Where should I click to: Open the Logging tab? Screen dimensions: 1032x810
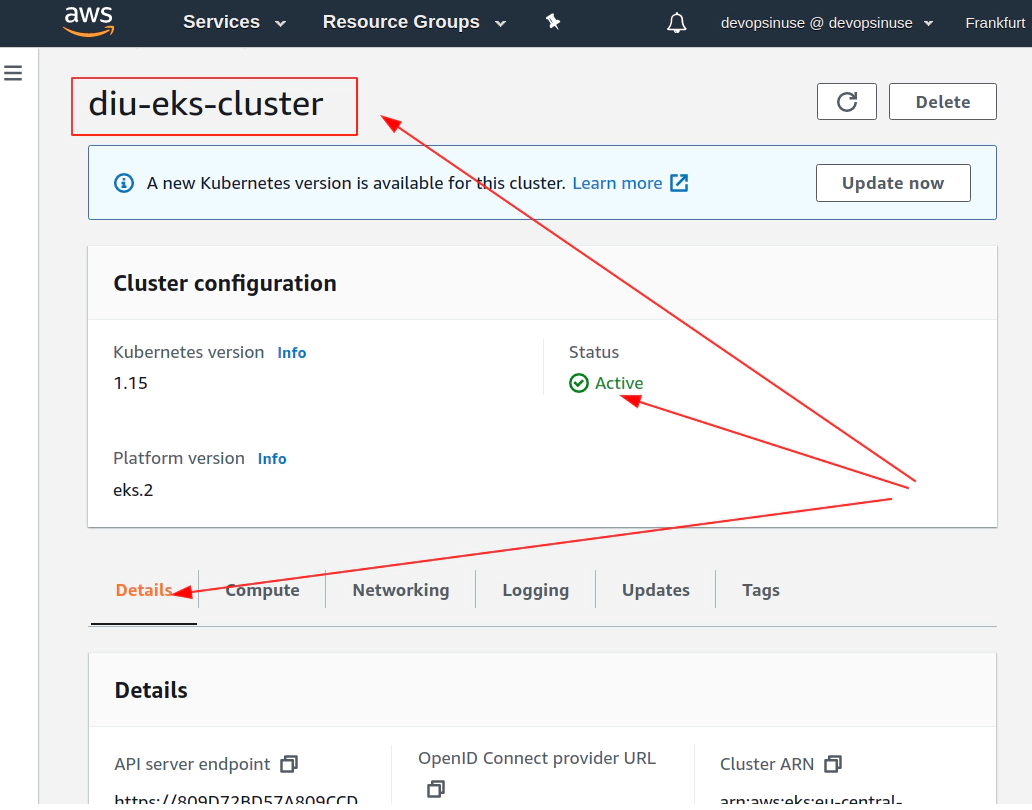536,590
